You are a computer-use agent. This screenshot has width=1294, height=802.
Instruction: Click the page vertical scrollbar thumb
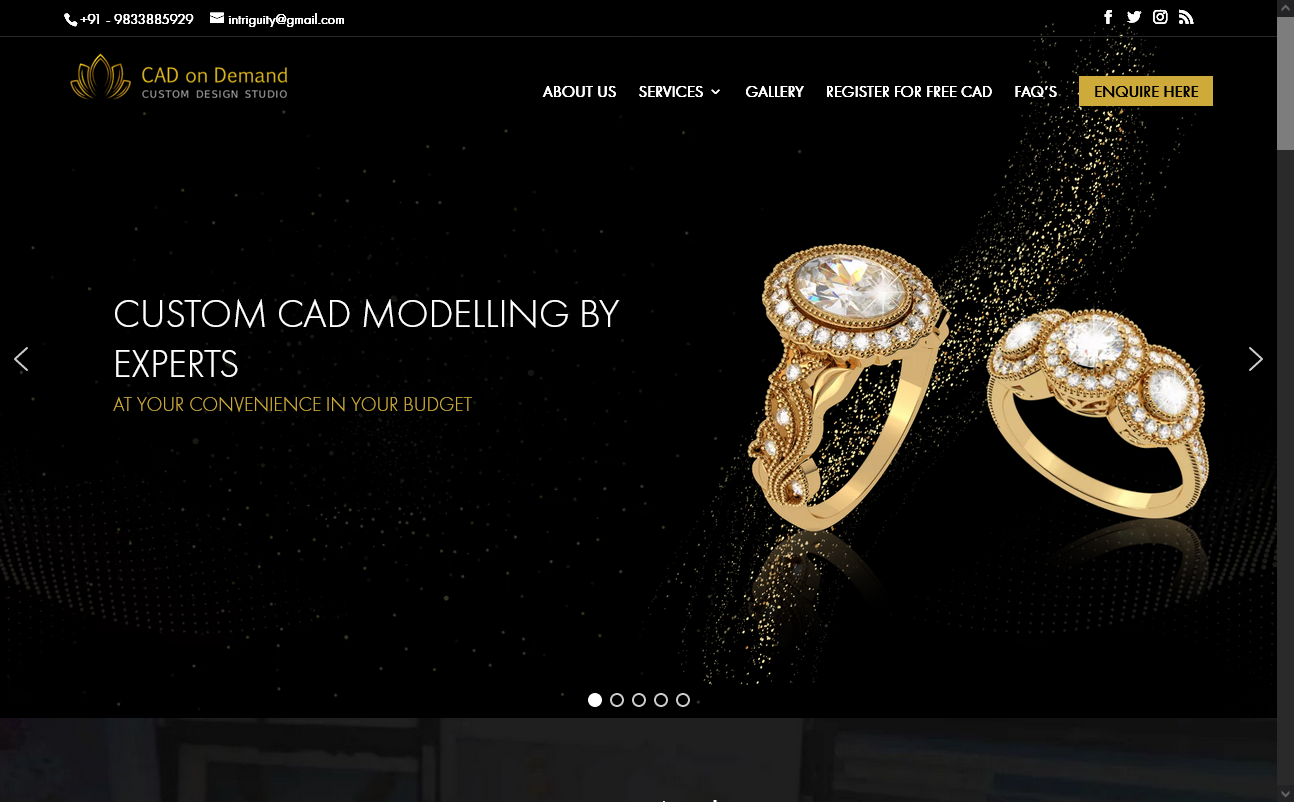coord(1285,85)
